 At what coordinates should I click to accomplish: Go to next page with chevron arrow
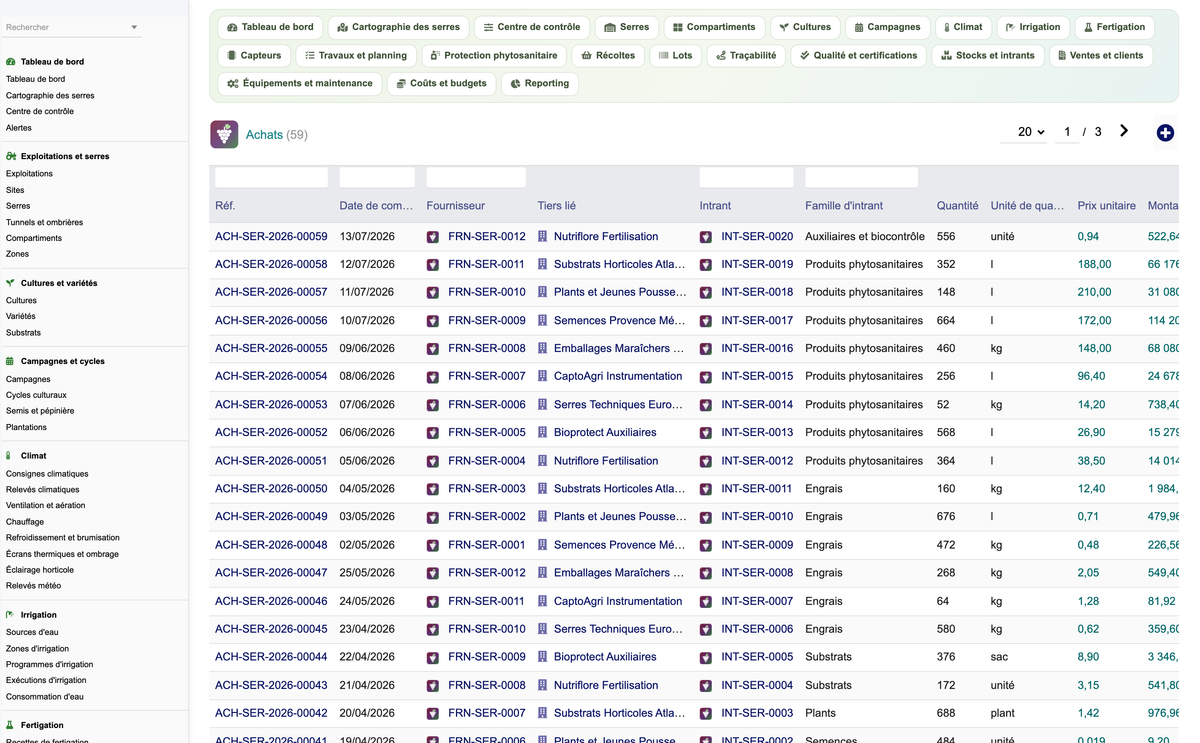(1124, 131)
